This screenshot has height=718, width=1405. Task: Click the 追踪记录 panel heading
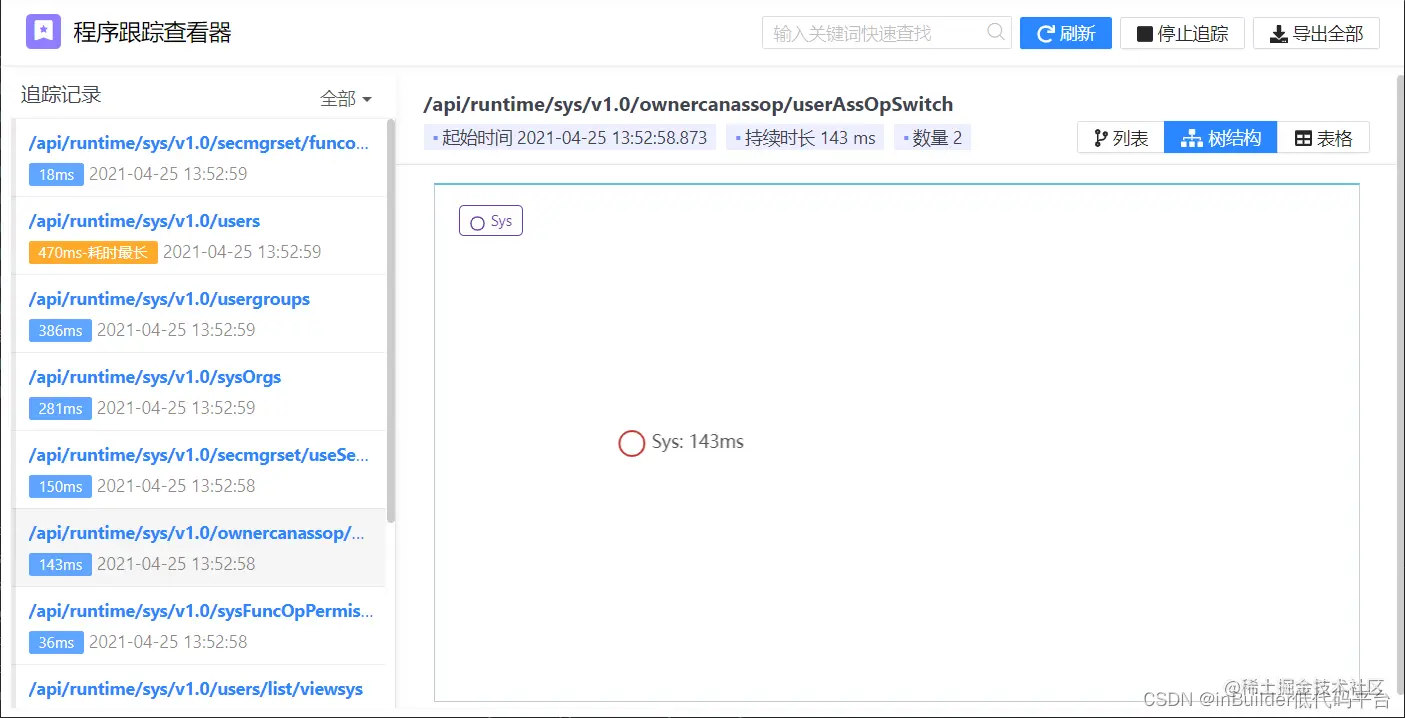click(61, 95)
